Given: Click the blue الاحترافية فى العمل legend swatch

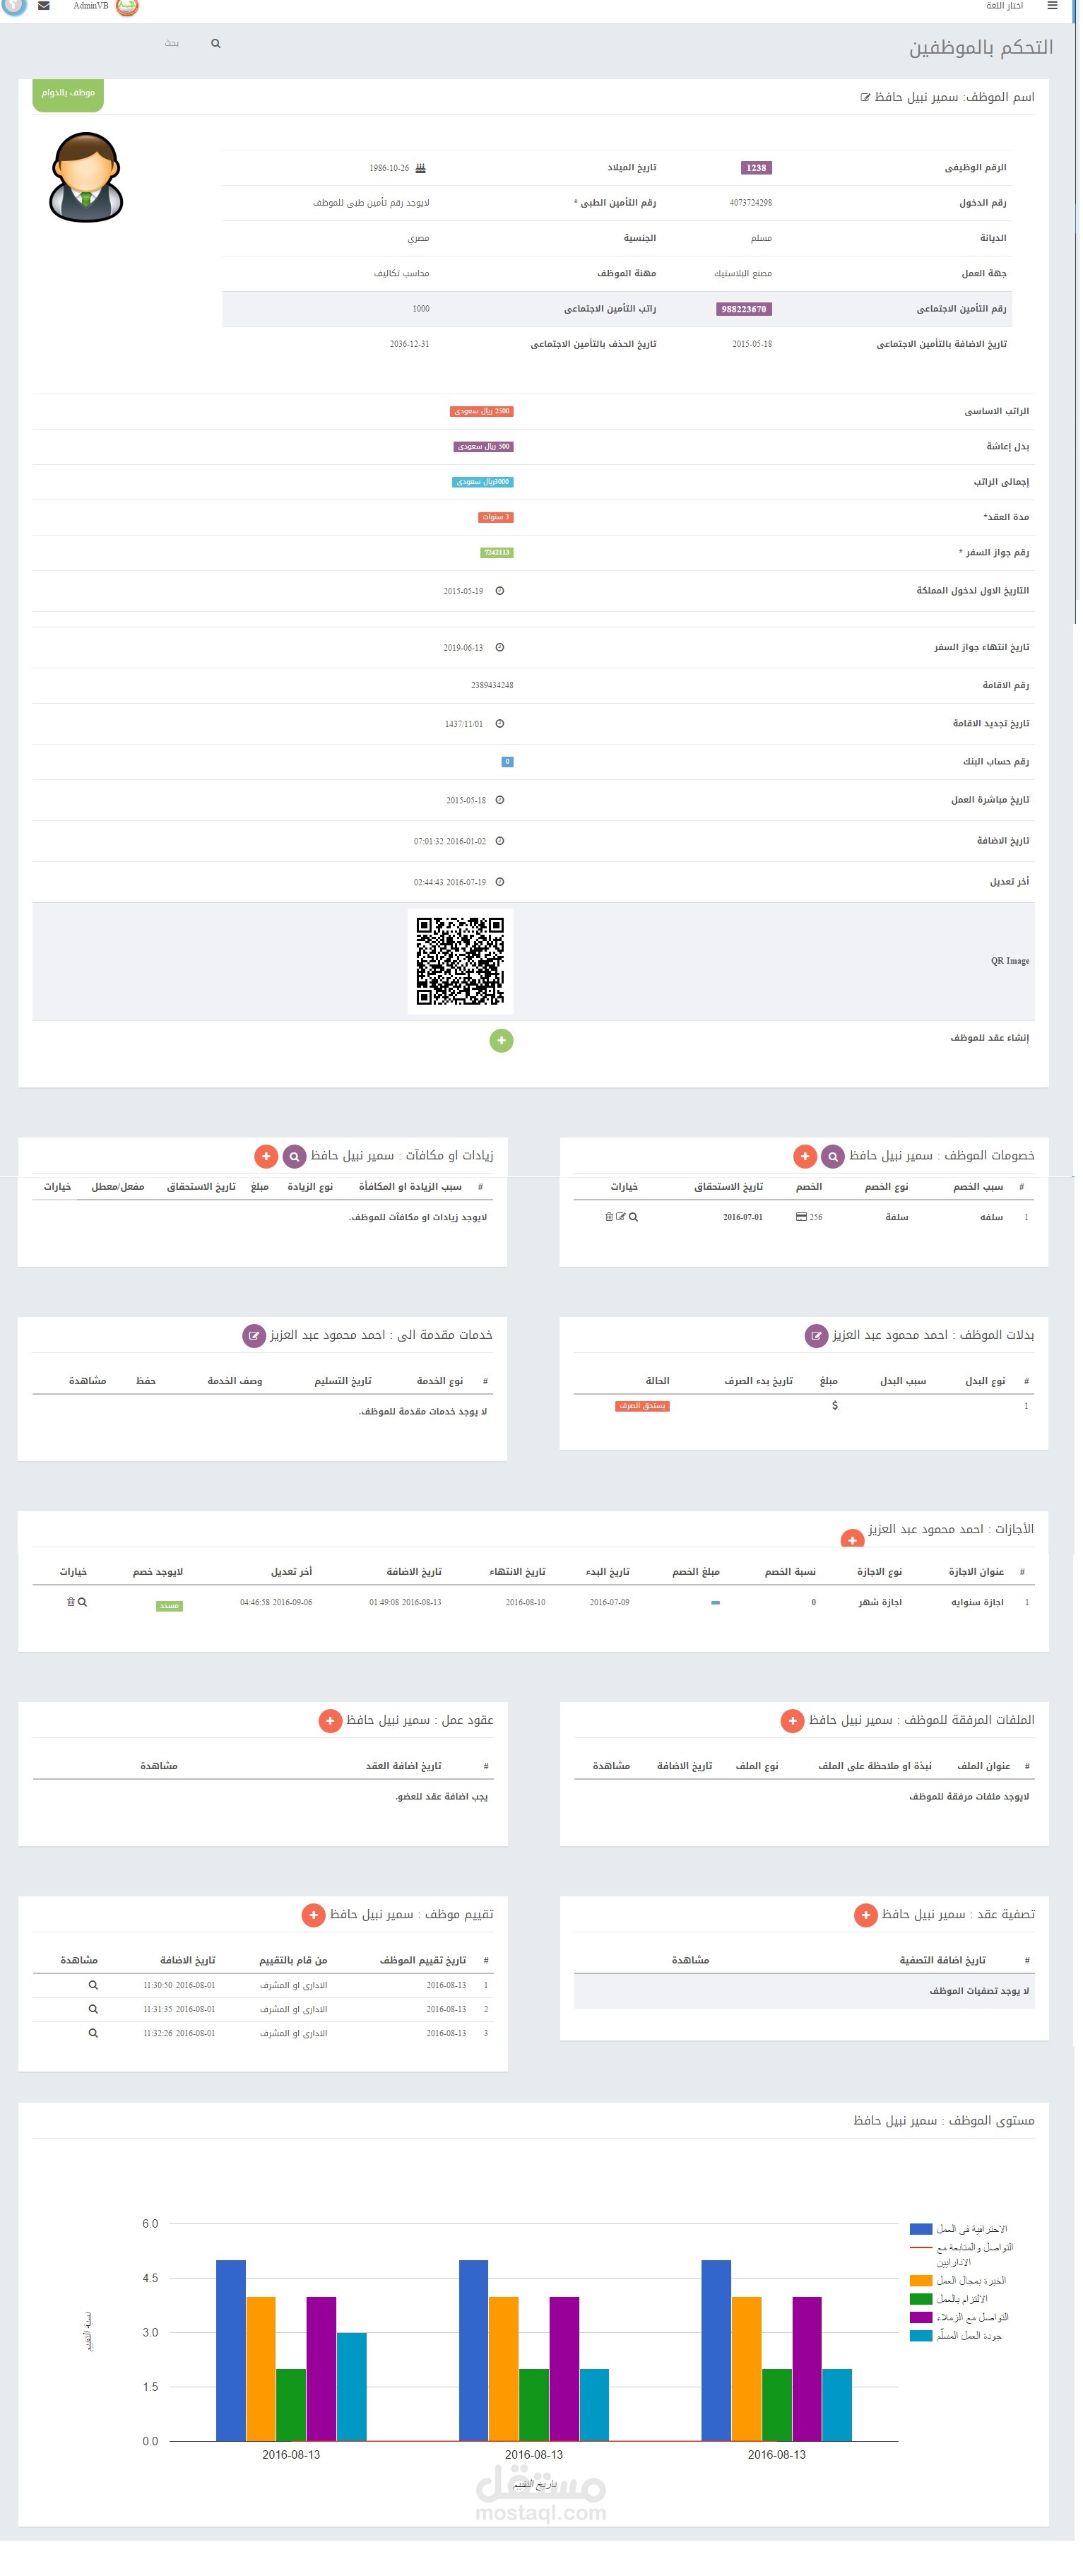Looking at the screenshot, I should click(920, 2229).
